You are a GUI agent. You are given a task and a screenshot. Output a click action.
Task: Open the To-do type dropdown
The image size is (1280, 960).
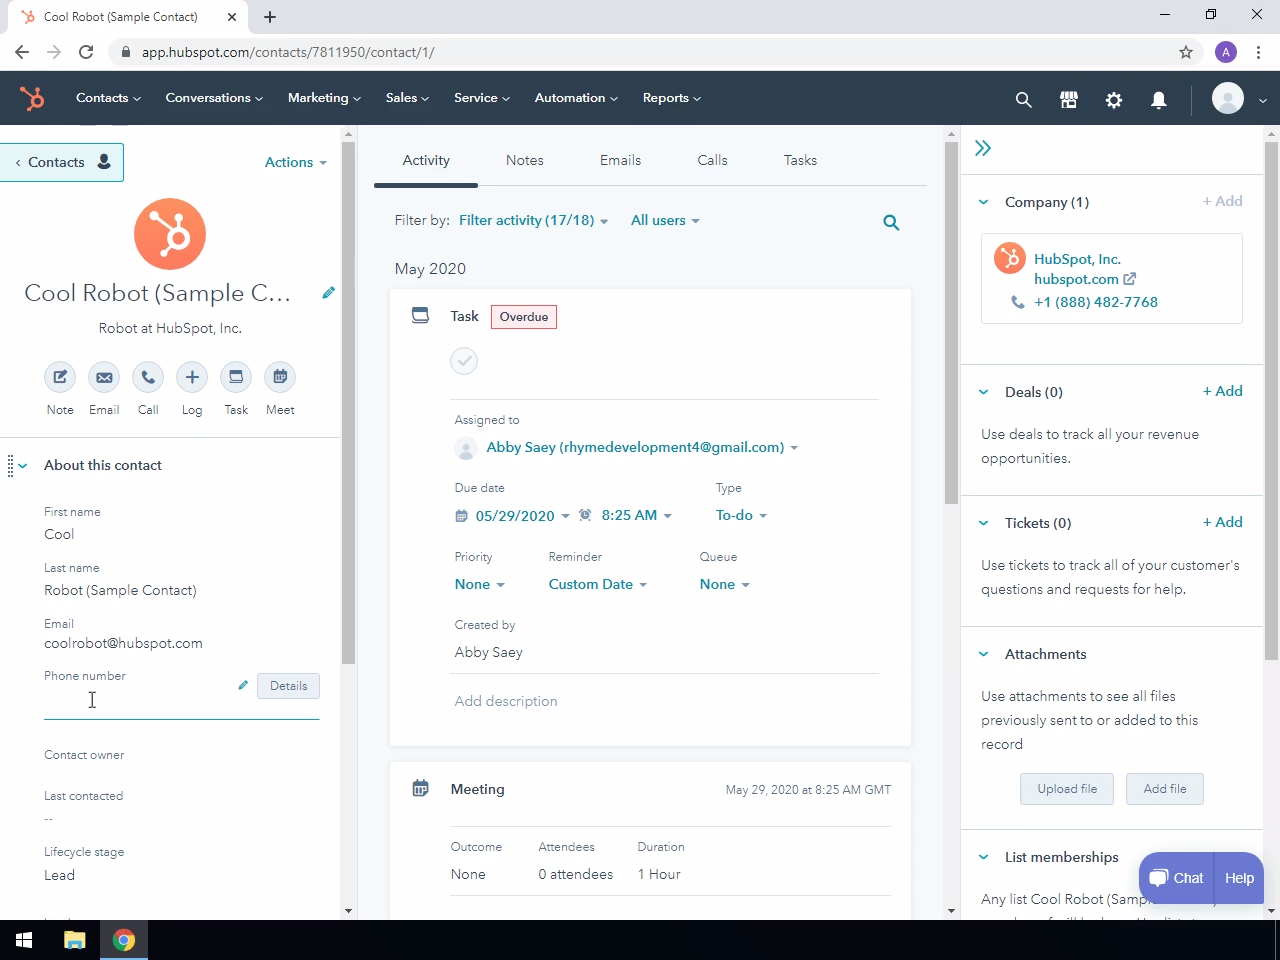(x=741, y=515)
